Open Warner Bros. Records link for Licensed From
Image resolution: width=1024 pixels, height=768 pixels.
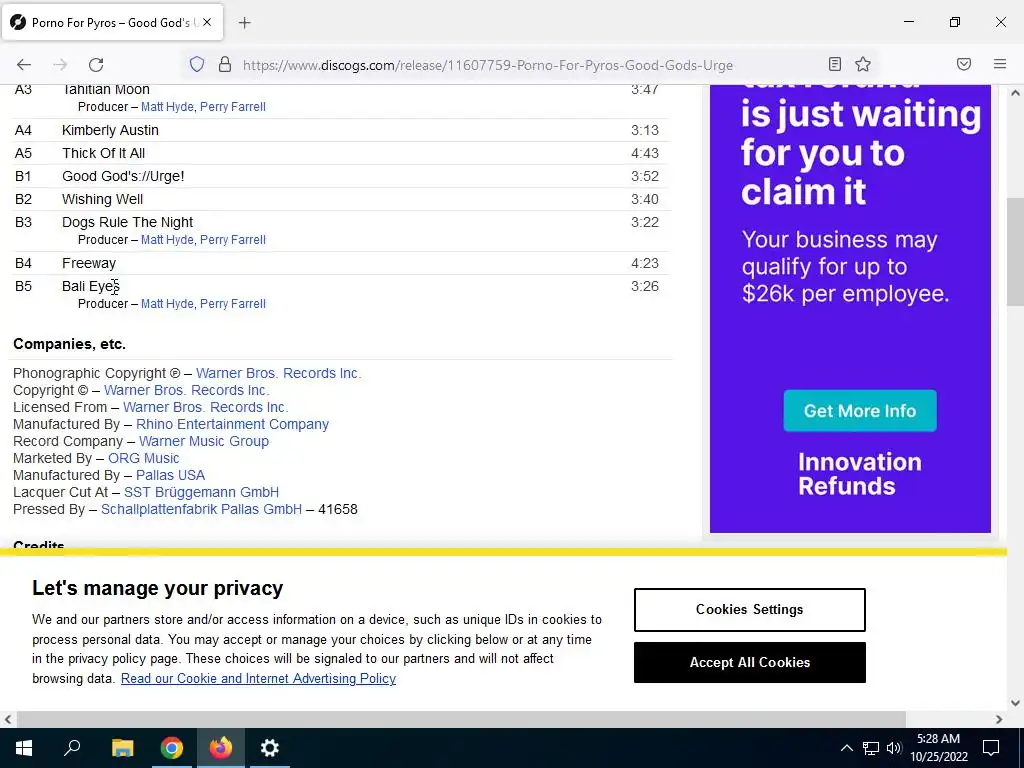point(206,408)
